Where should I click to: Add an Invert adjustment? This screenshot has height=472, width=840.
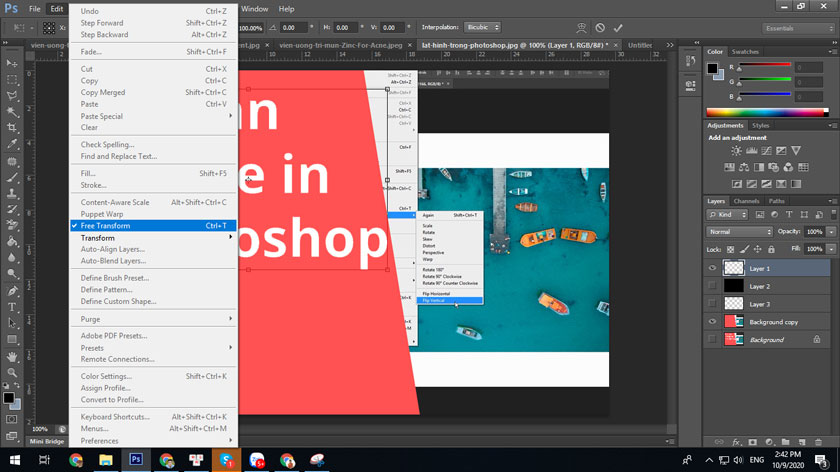tap(737, 184)
